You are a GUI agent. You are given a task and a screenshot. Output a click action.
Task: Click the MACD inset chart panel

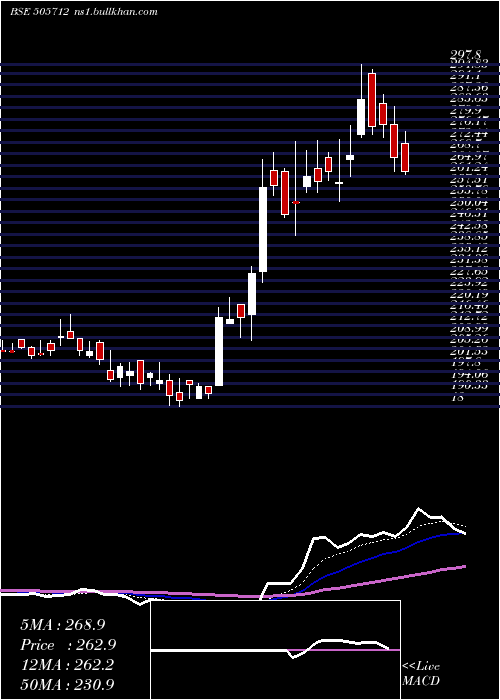pyautogui.click(x=275, y=650)
